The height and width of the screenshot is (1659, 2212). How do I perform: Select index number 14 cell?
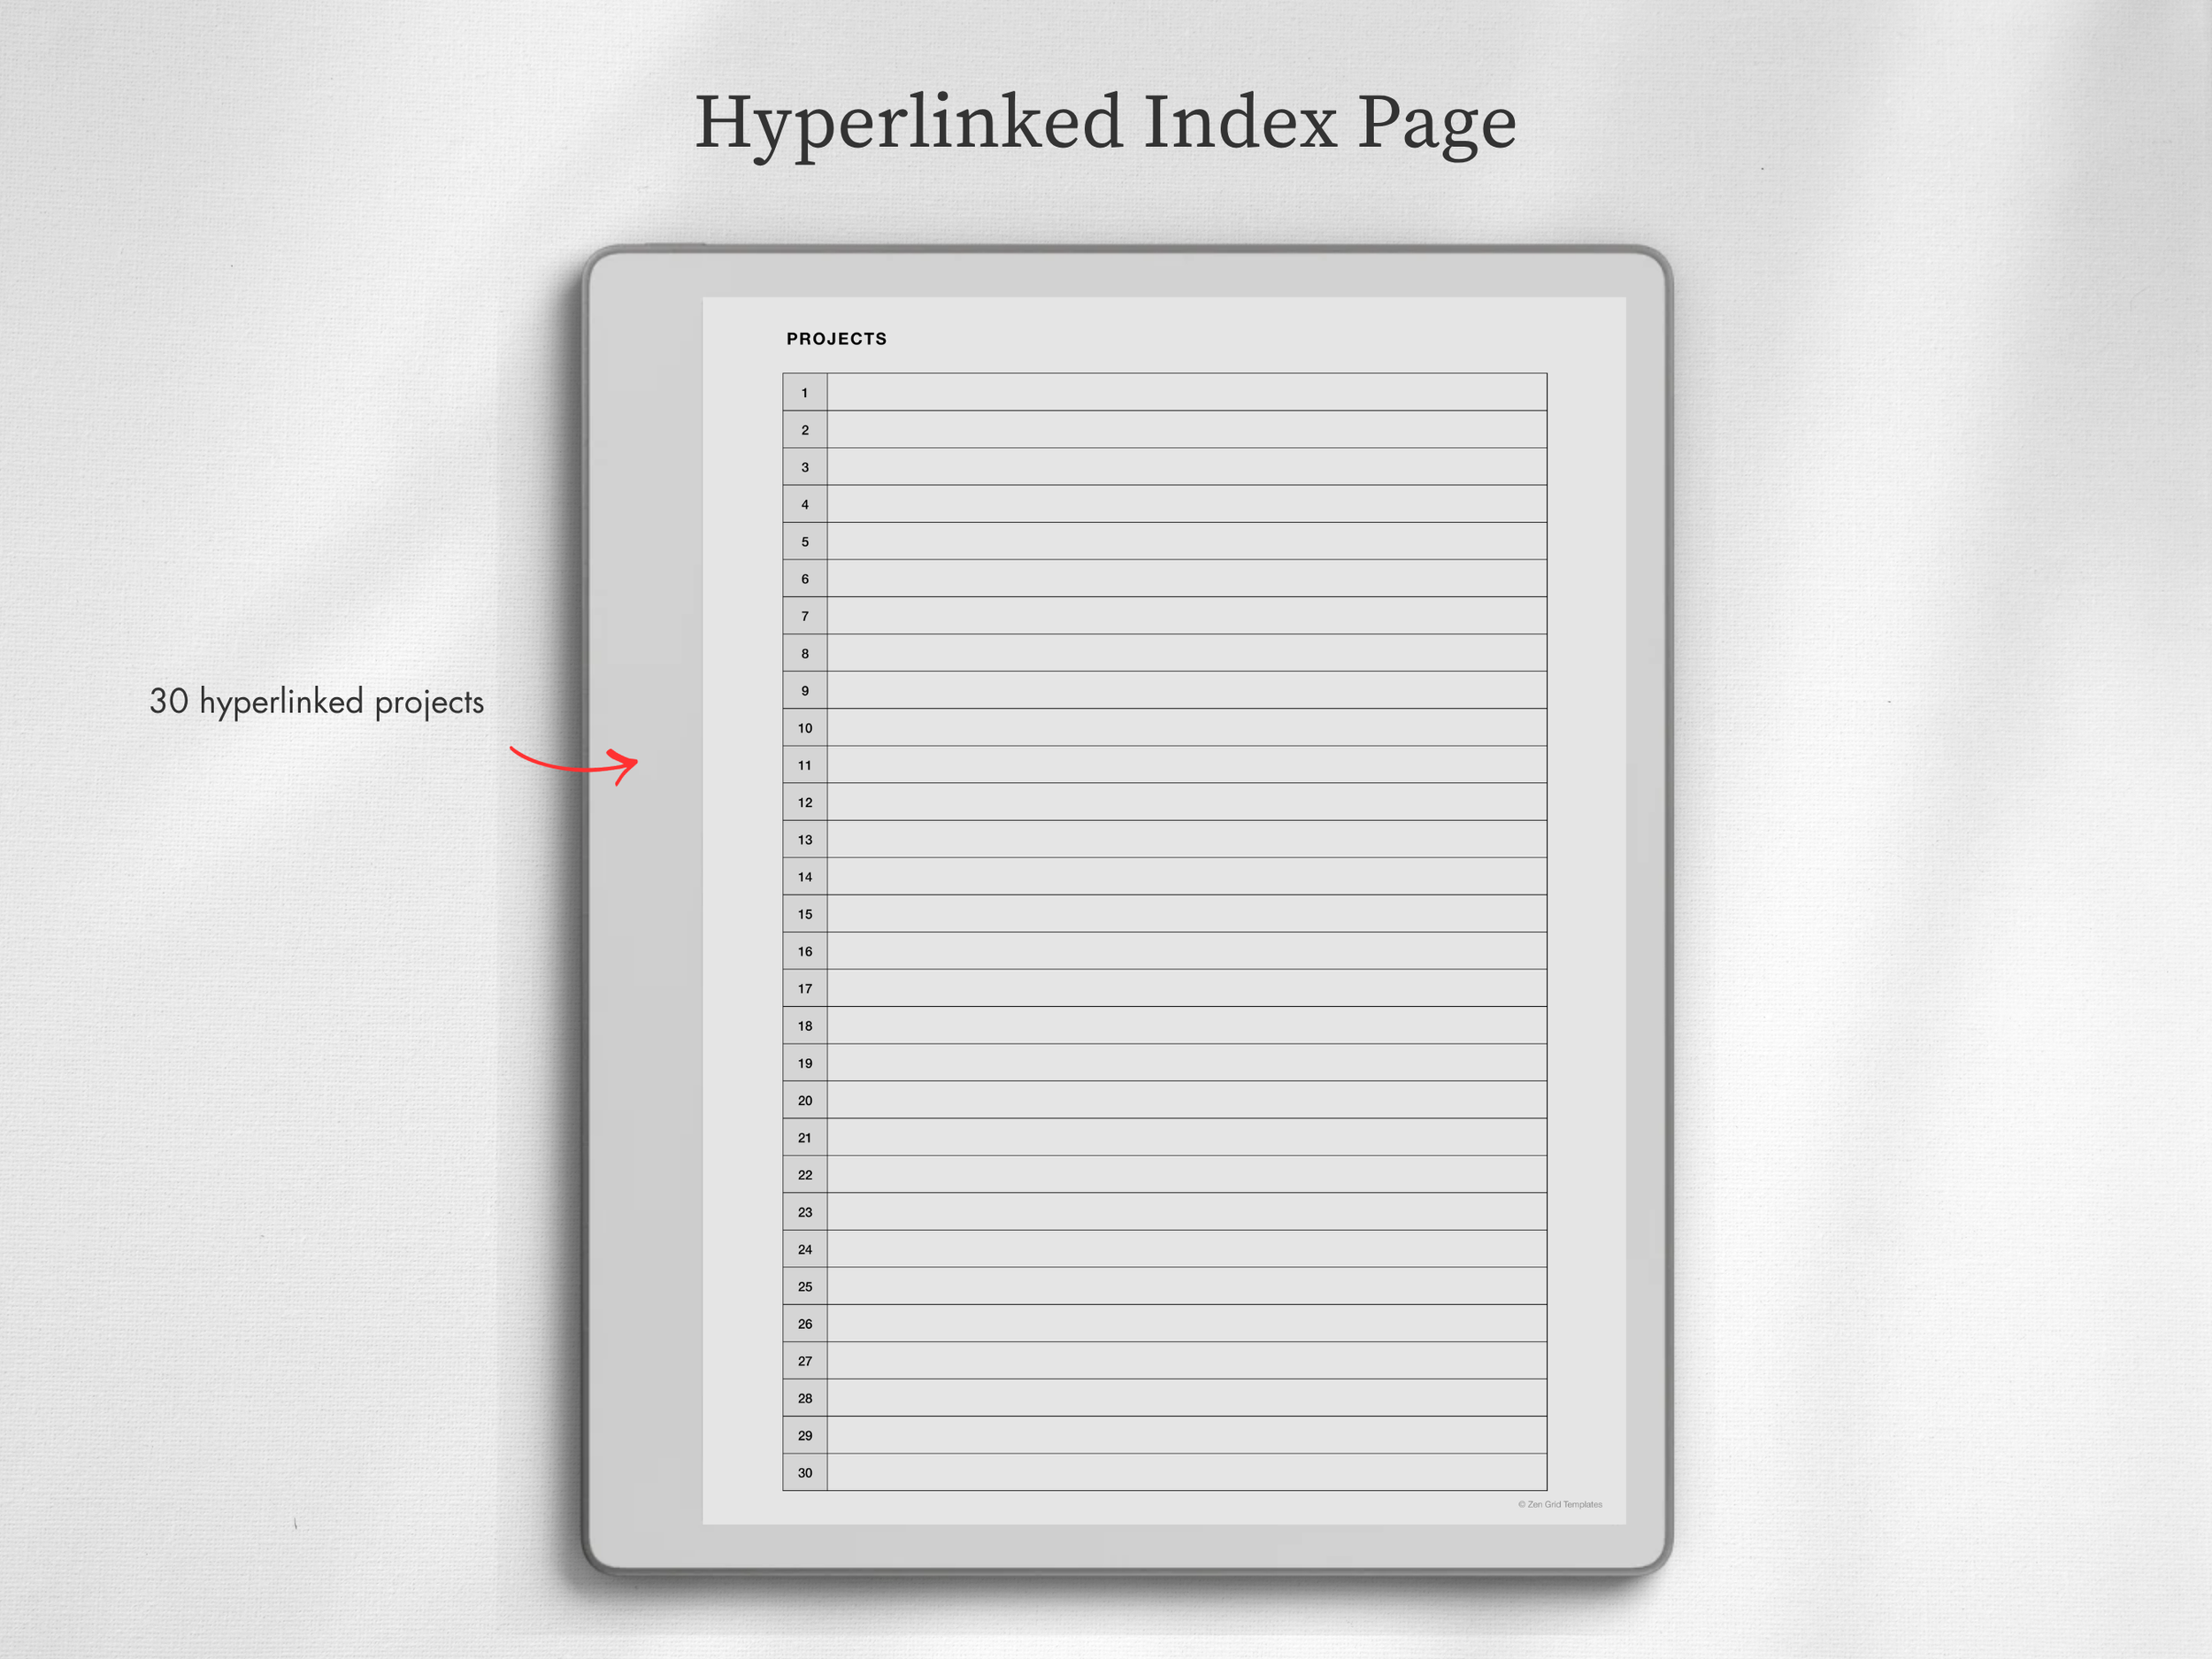tap(805, 876)
